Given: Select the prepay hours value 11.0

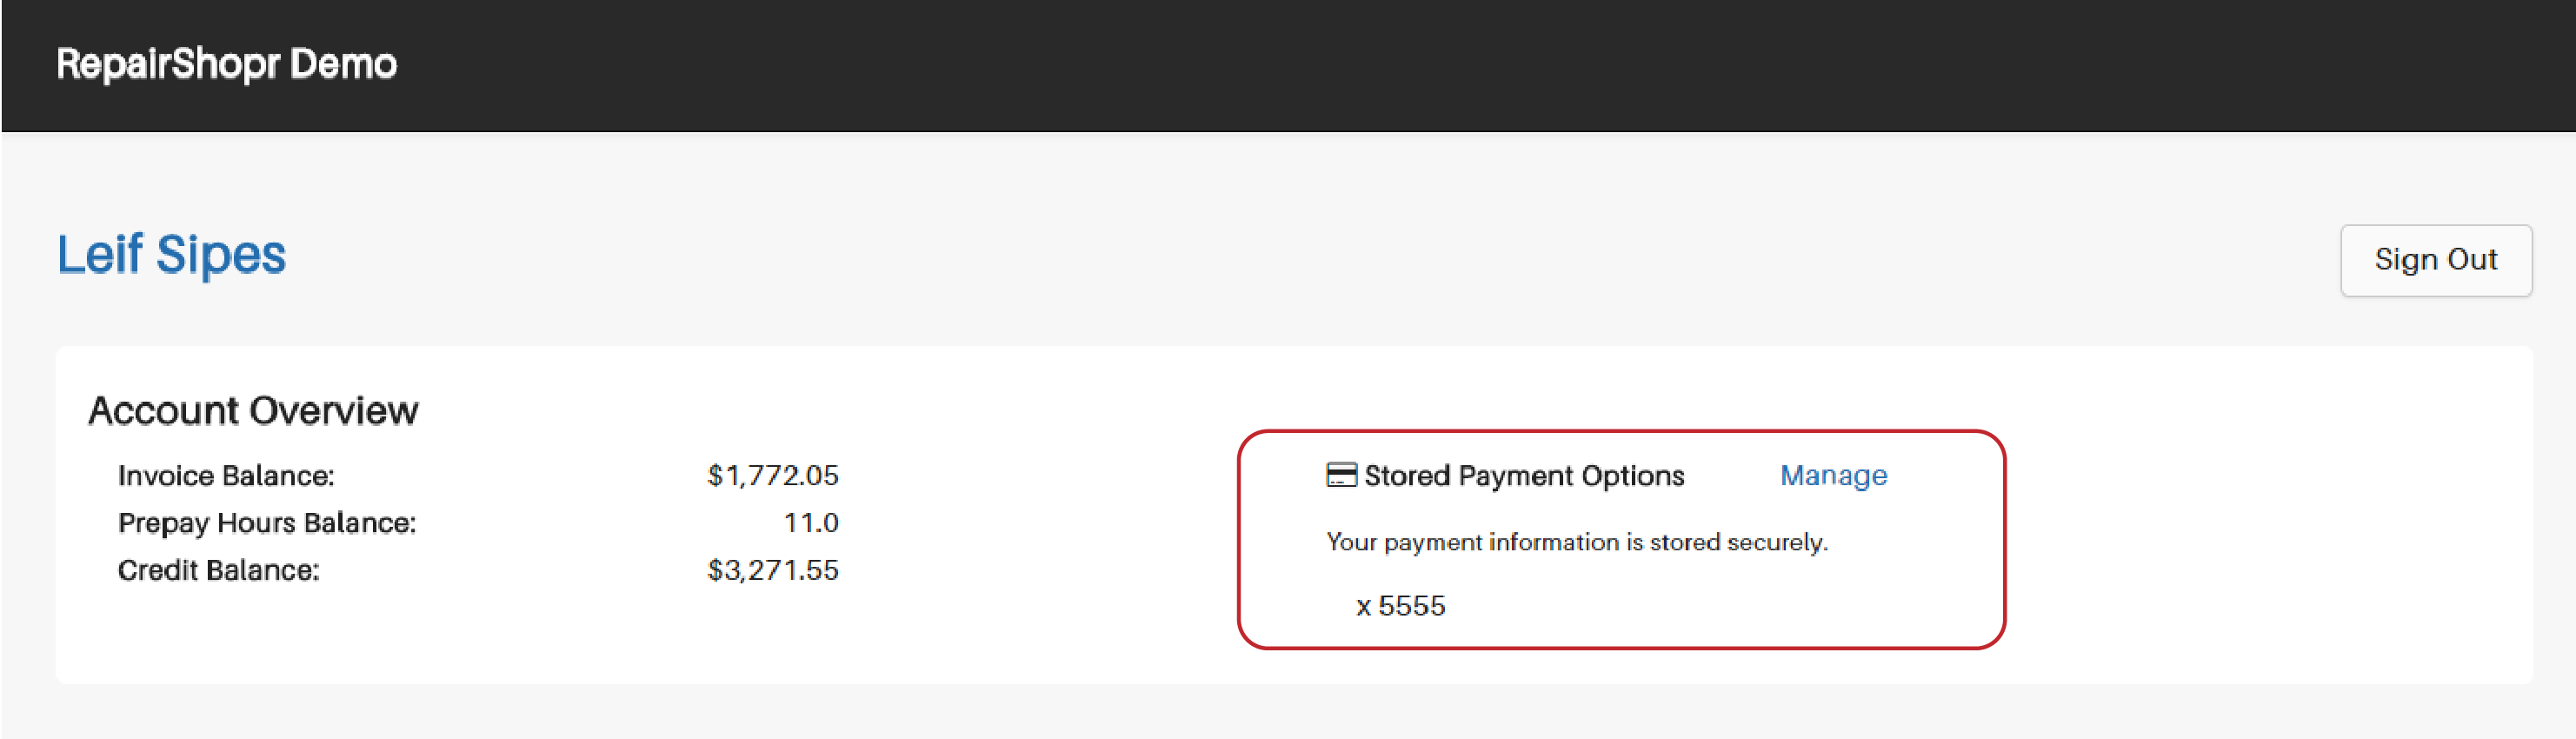Looking at the screenshot, I should pos(811,523).
